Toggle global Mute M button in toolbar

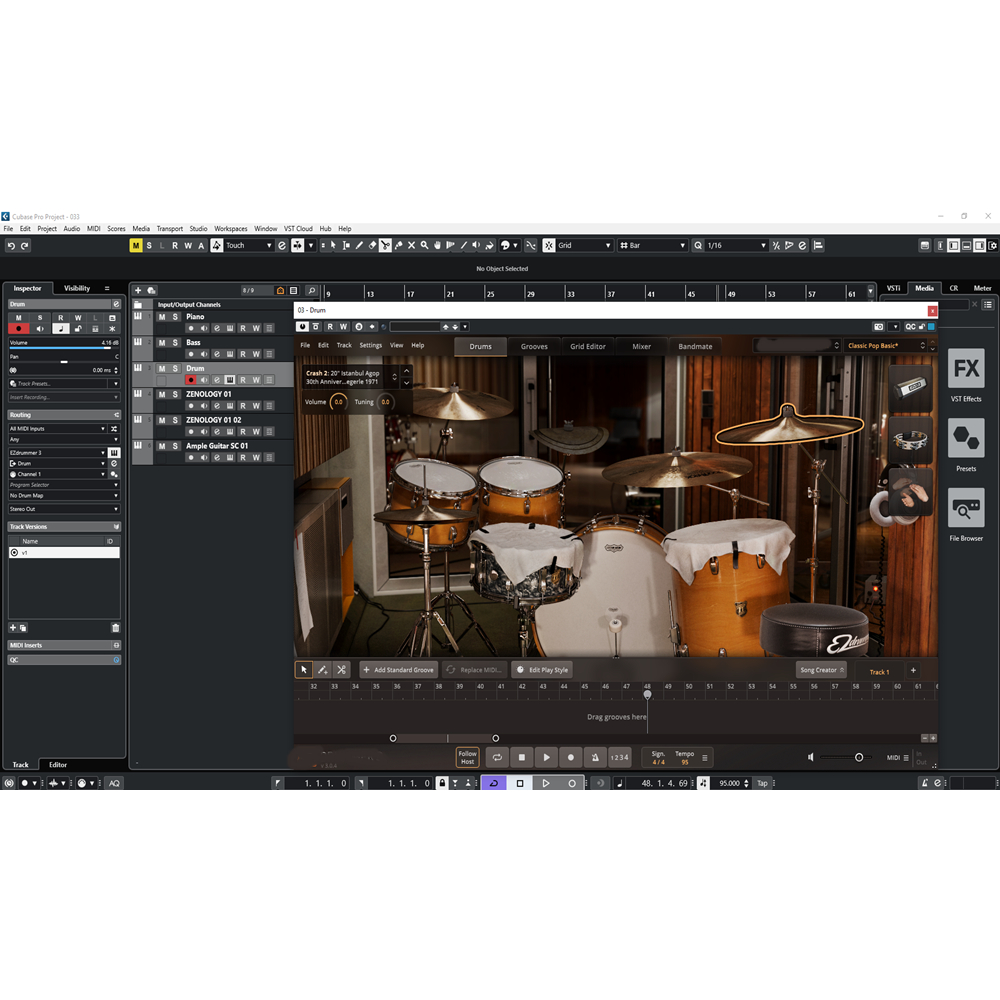[136, 246]
